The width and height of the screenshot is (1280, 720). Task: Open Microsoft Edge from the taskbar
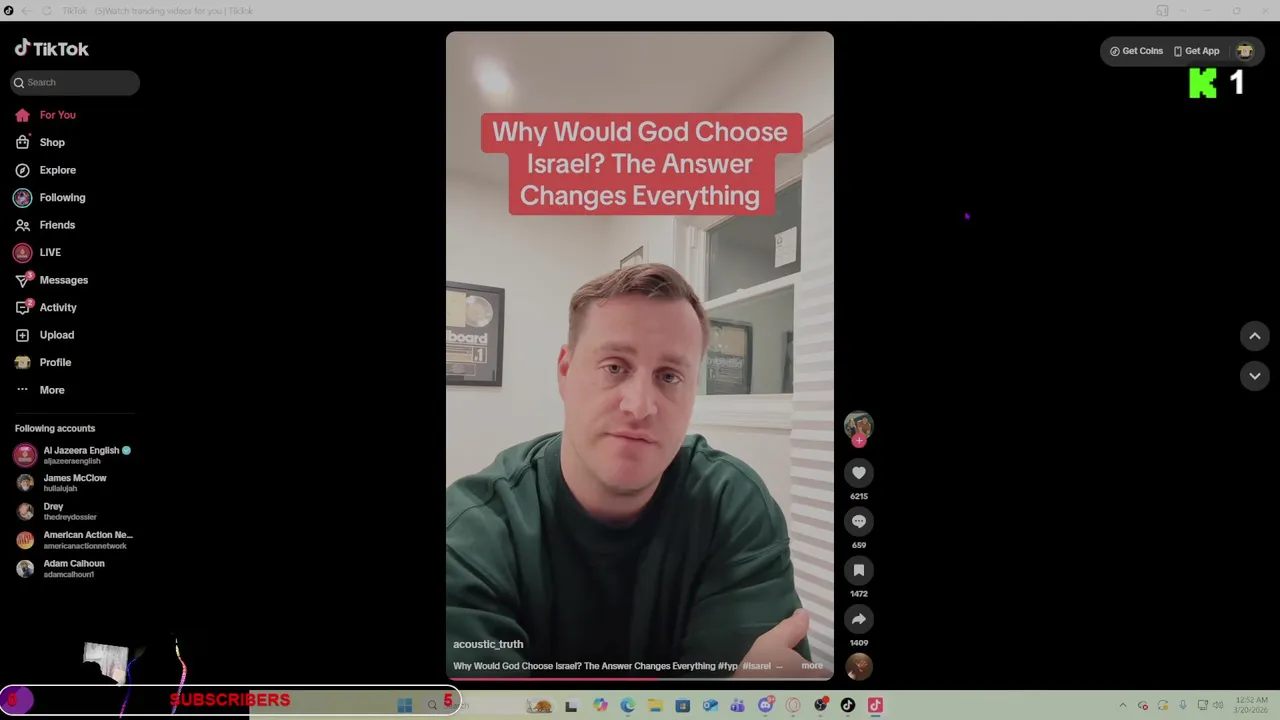tap(627, 705)
